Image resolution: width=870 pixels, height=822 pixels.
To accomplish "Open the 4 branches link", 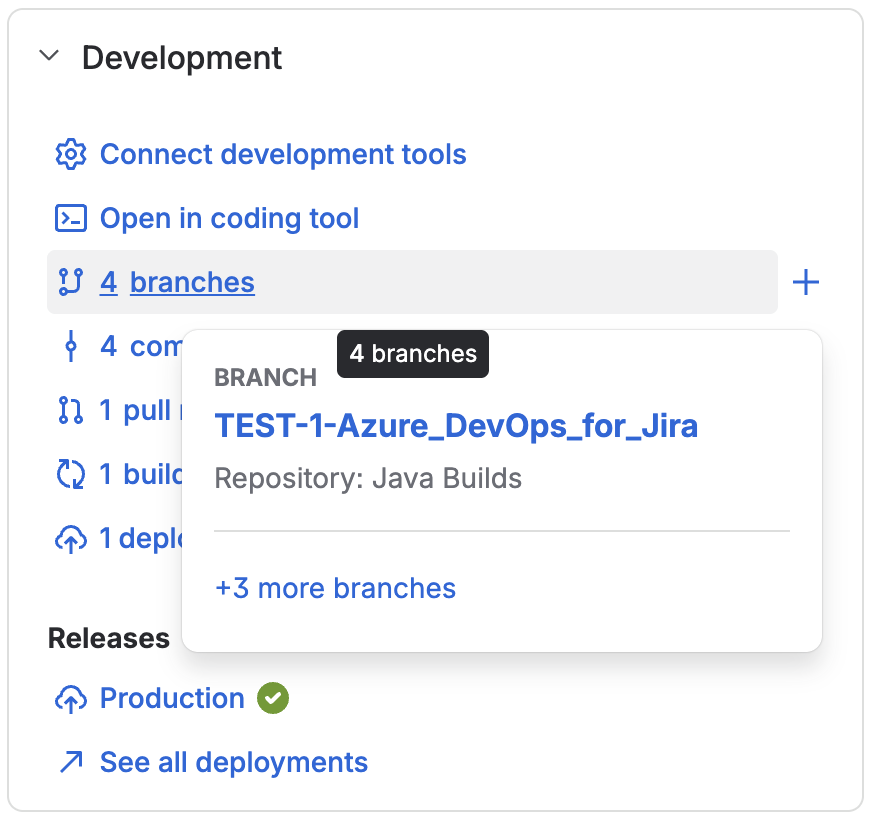I will coord(177,282).
